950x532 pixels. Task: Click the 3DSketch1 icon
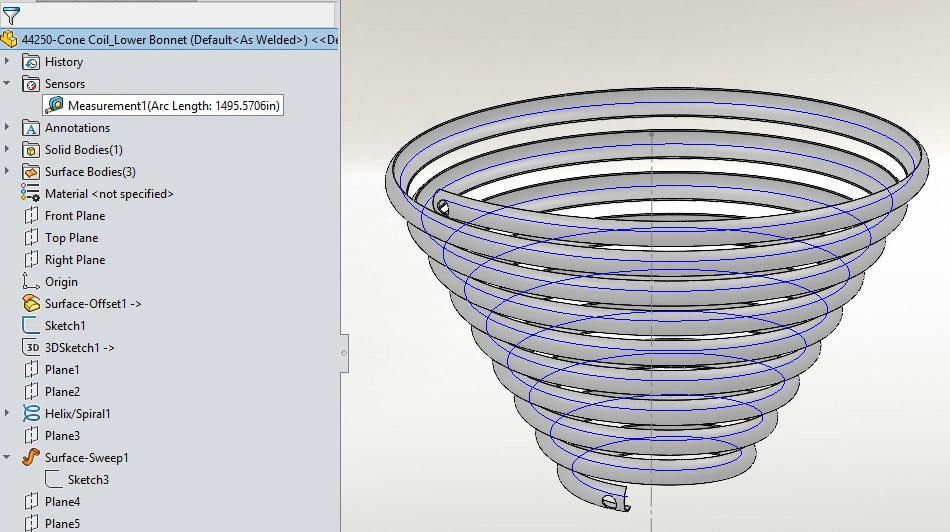click(x=30, y=348)
